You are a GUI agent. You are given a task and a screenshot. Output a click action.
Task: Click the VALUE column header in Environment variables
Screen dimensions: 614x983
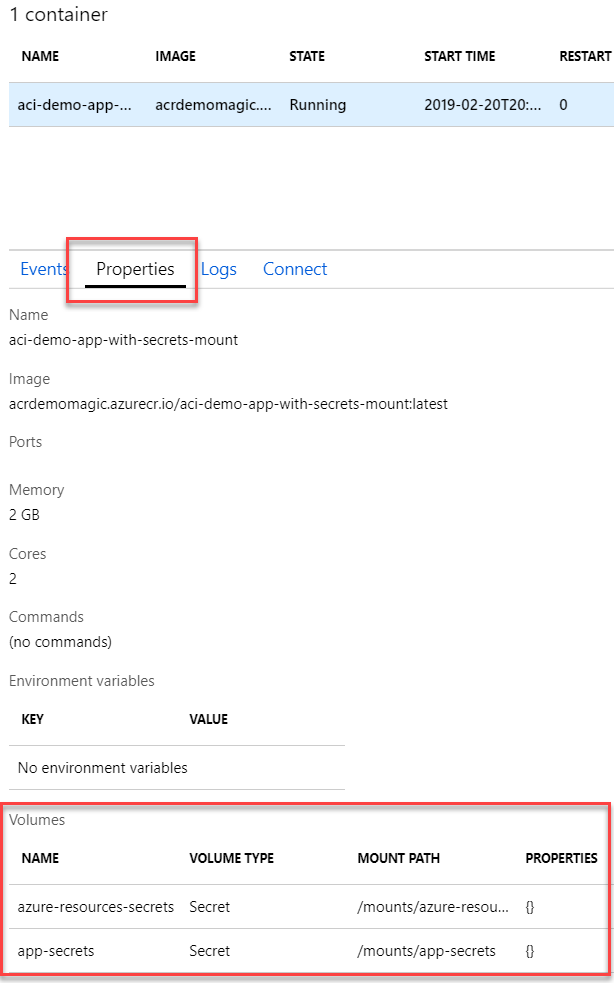[208, 719]
